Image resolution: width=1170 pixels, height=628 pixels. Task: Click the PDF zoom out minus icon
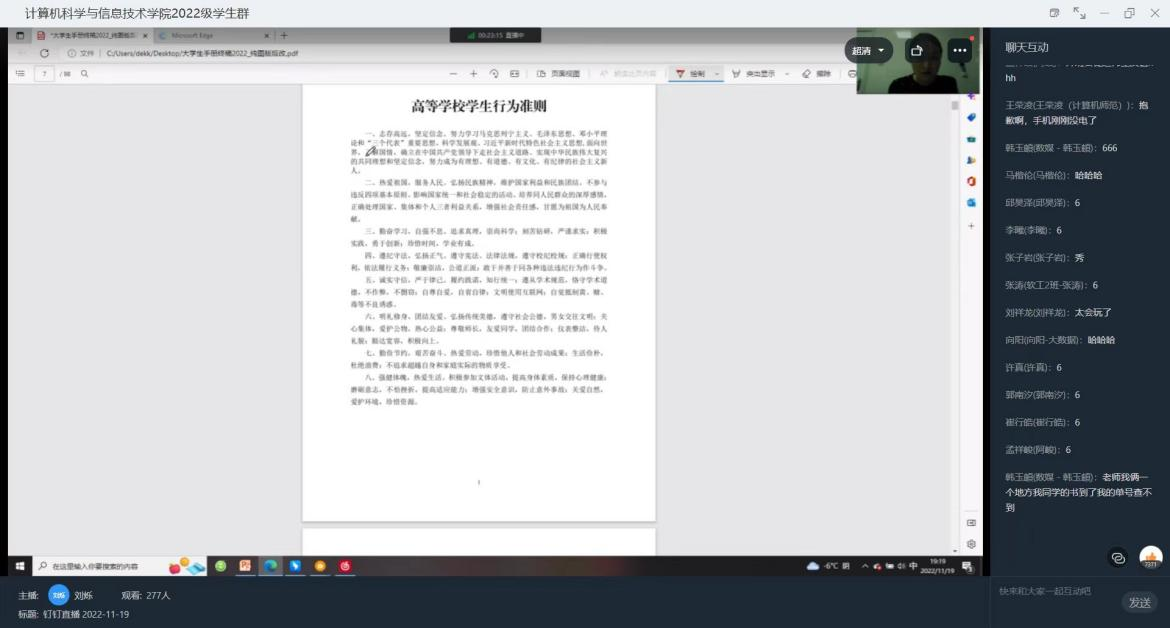pos(453,74)
